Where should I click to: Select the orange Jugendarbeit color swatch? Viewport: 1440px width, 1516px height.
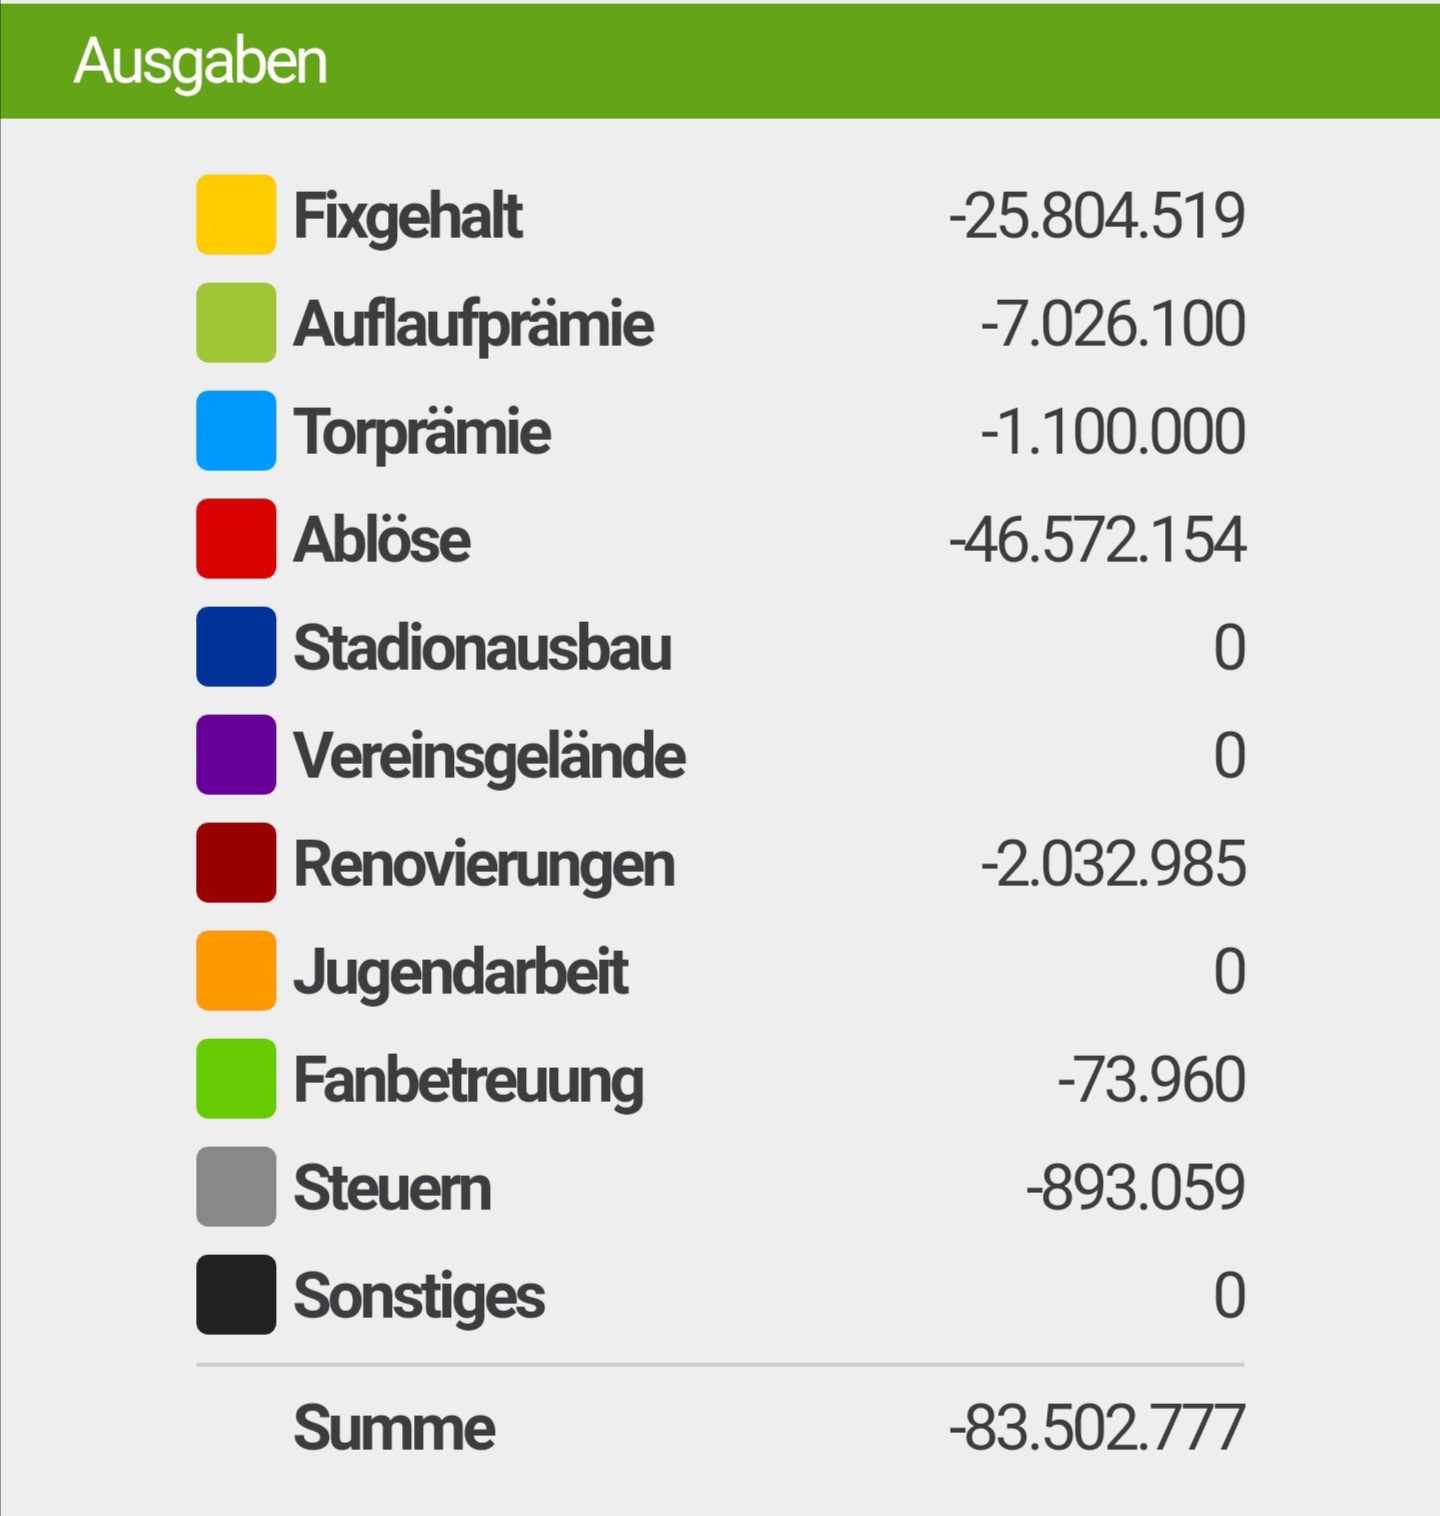pos(236,970)
